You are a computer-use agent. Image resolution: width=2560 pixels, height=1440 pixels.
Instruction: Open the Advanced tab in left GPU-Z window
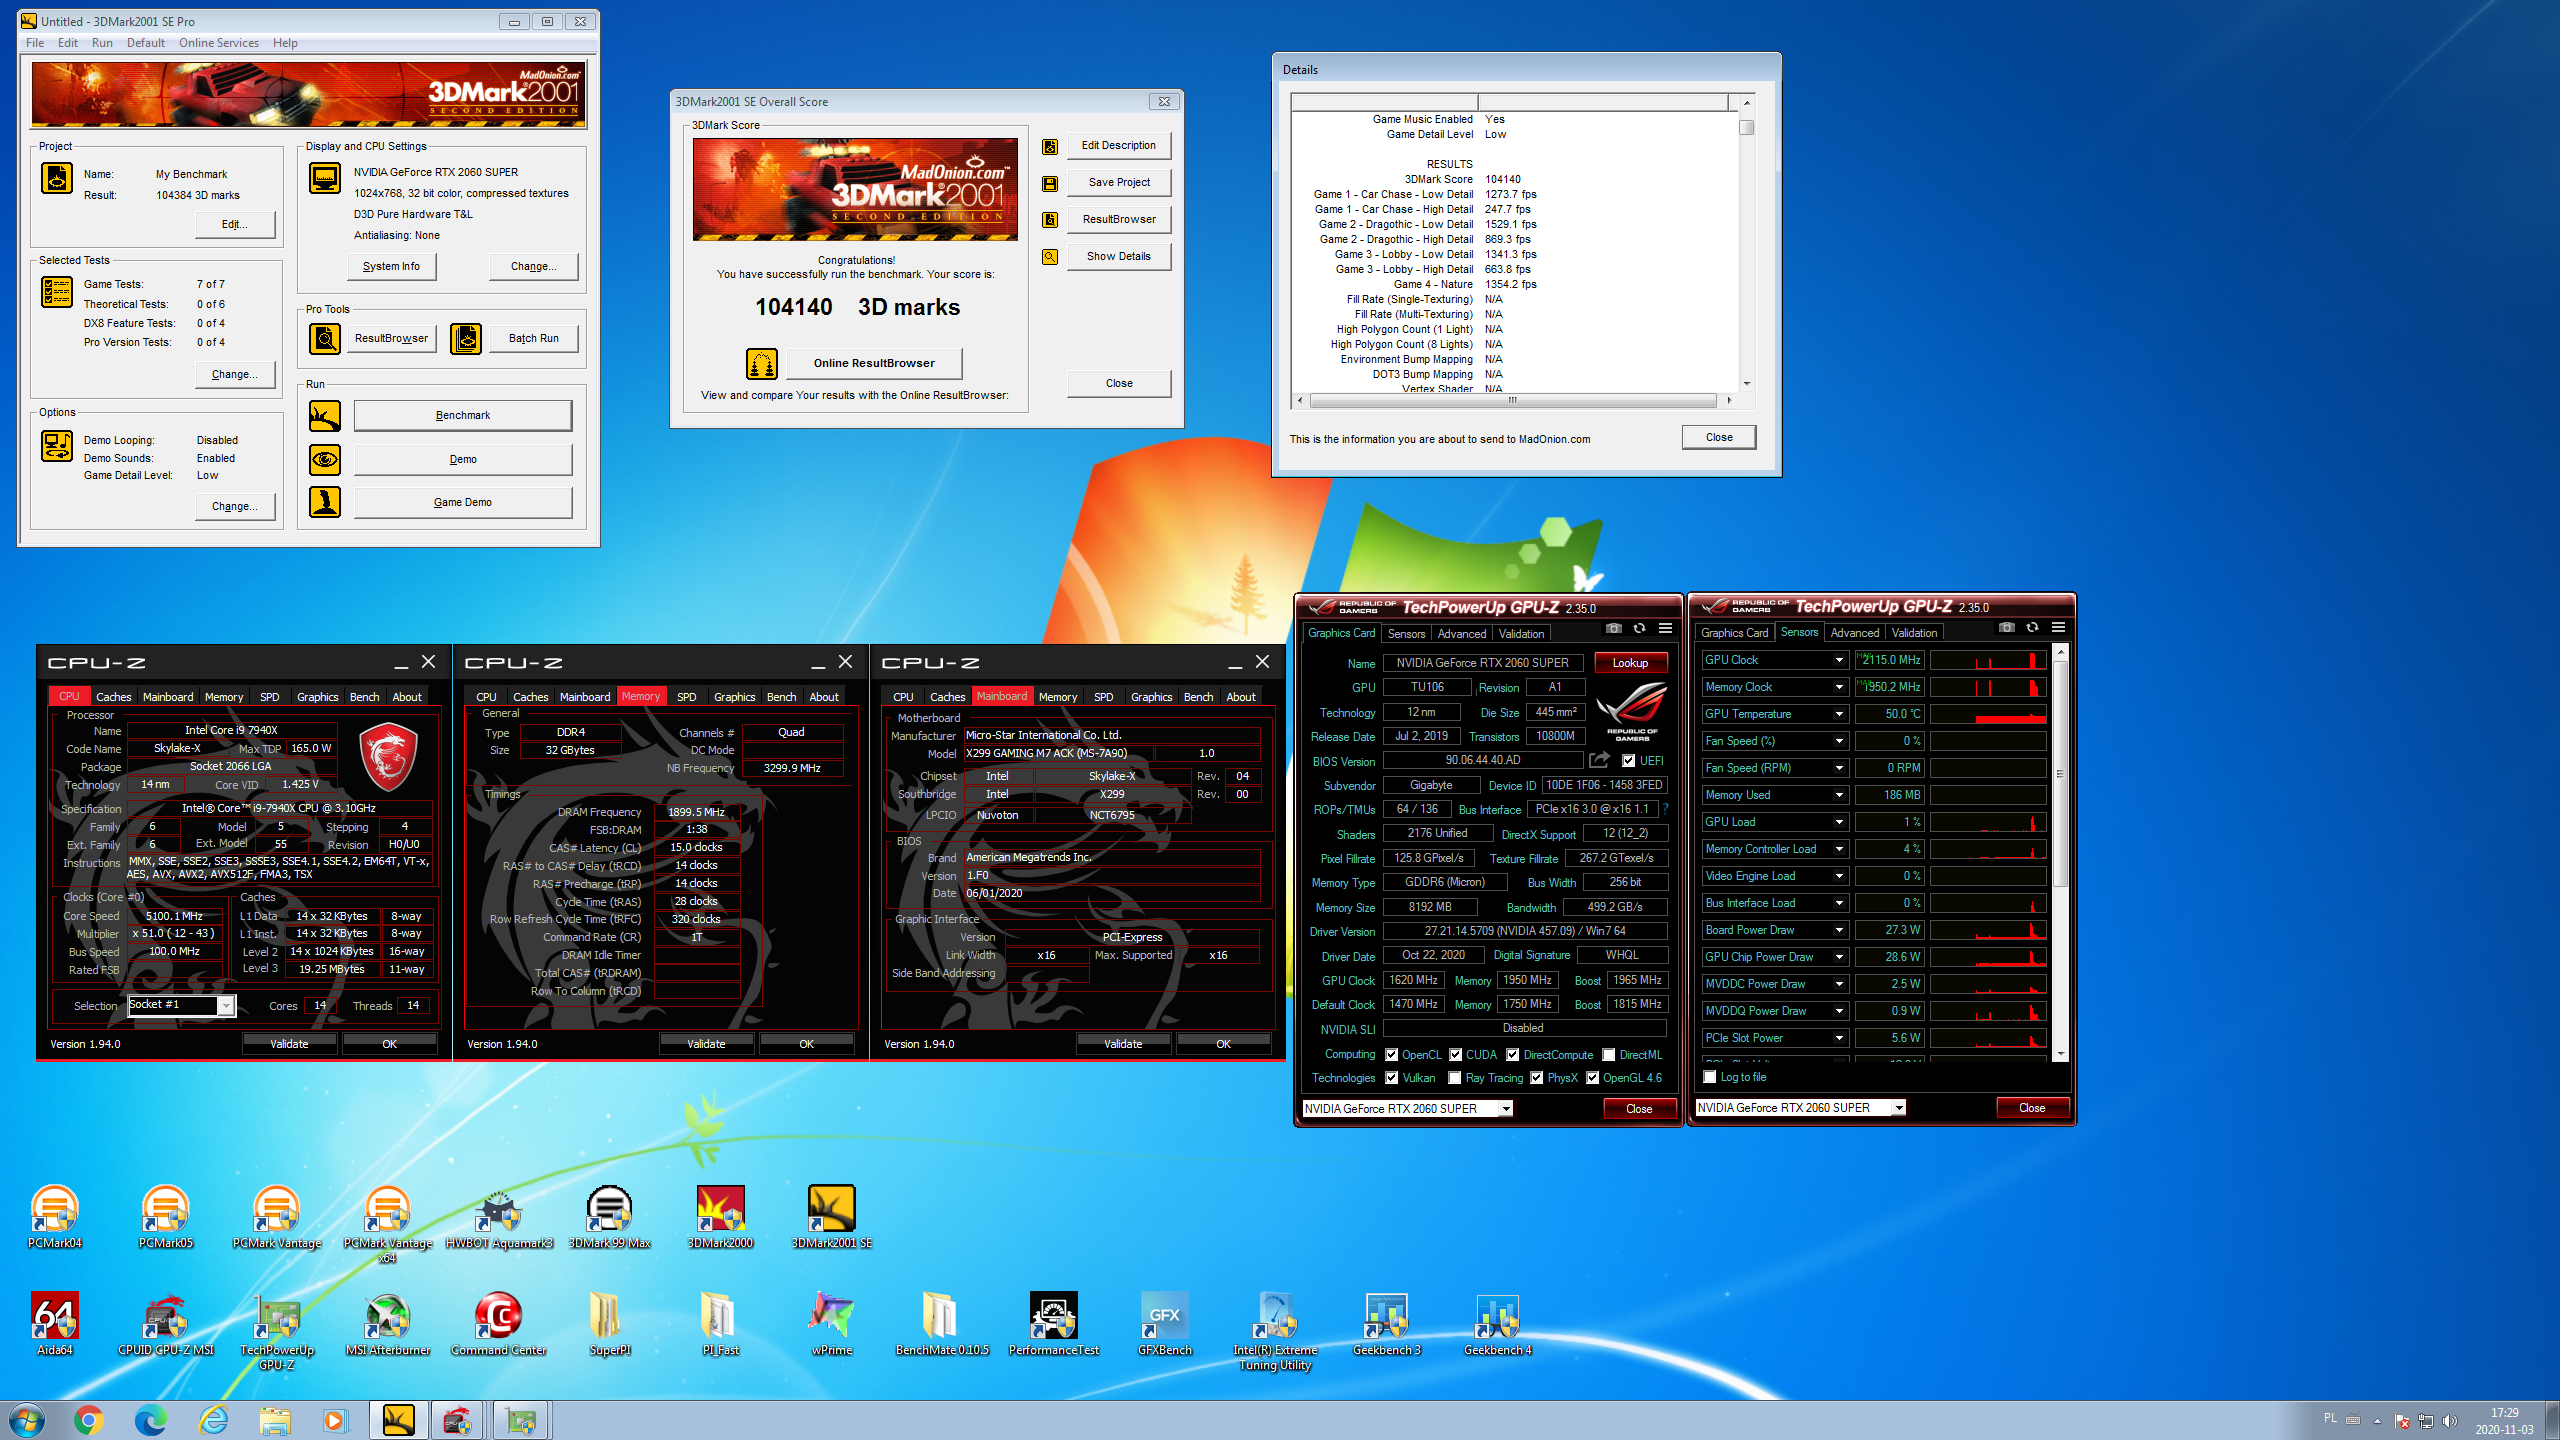click(x=1461, y=634)
